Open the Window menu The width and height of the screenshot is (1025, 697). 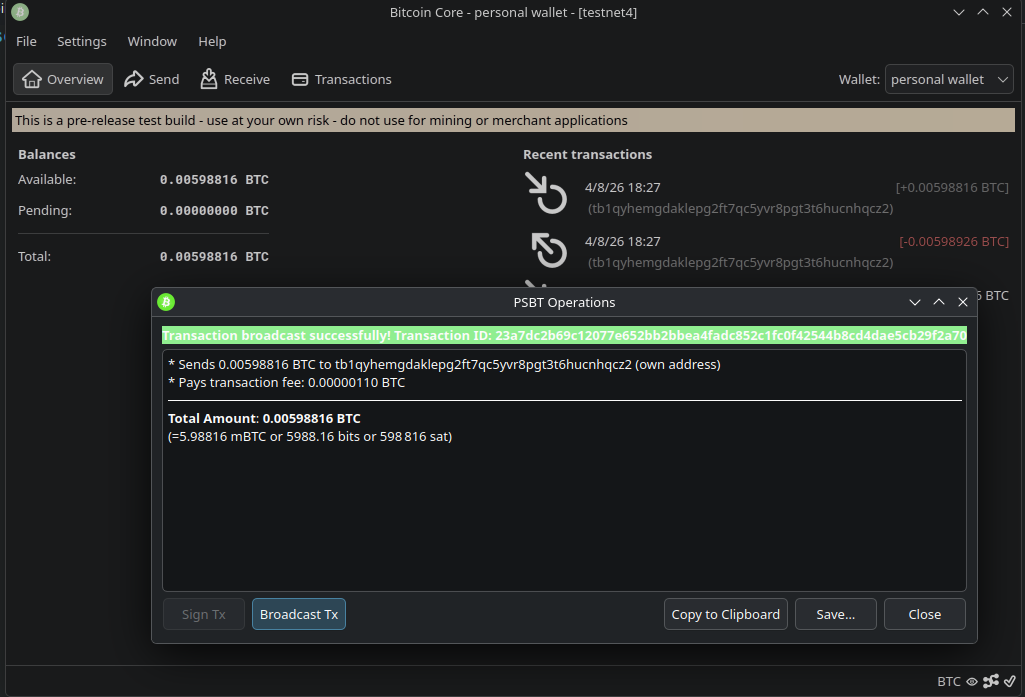pyautogui.click(x=152, y=41)
